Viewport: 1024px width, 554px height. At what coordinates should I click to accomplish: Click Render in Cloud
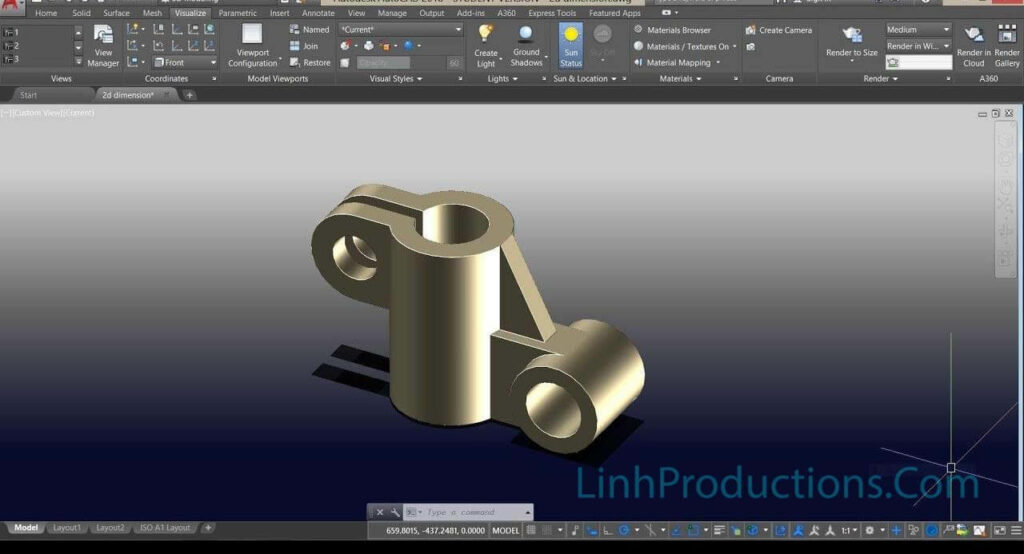(x=973, y=46)
